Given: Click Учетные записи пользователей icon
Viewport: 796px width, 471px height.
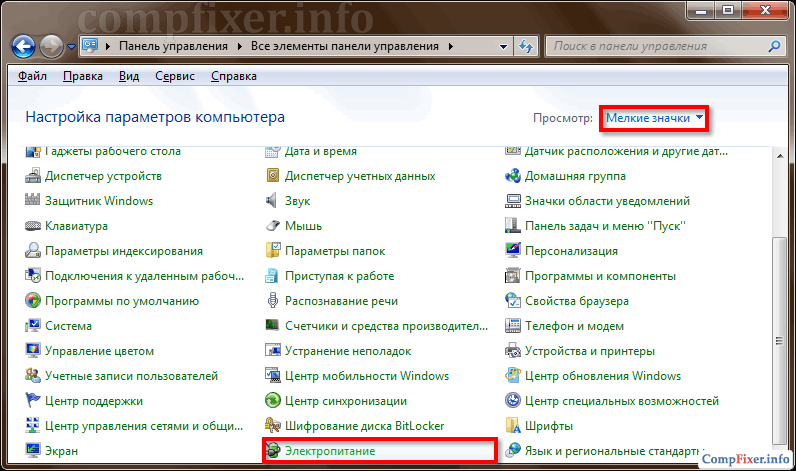Looking at the screenshot, I should point(33,376).
